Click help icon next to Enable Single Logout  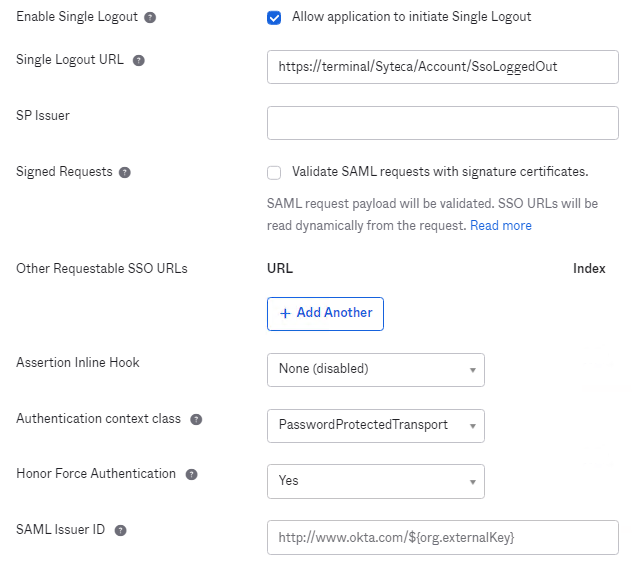(150, 18)
